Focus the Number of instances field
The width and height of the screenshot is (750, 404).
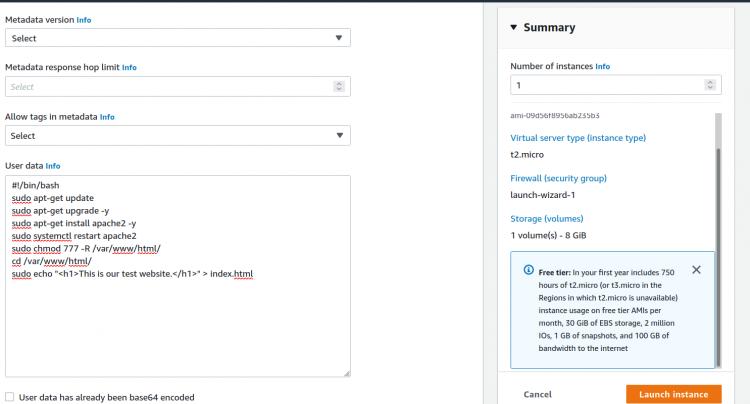[x=620, y=87]
